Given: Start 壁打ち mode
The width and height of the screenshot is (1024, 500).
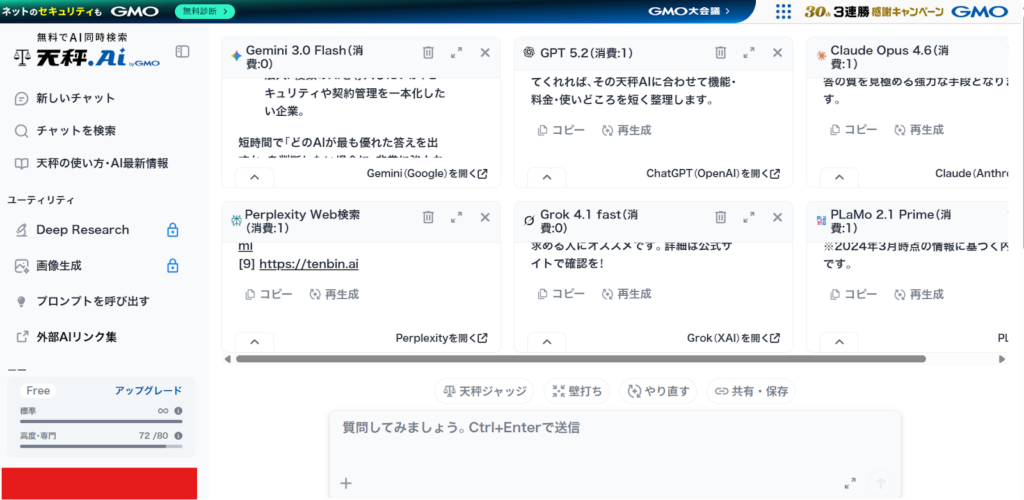Looking at the screenshot, I should (577, 391).
